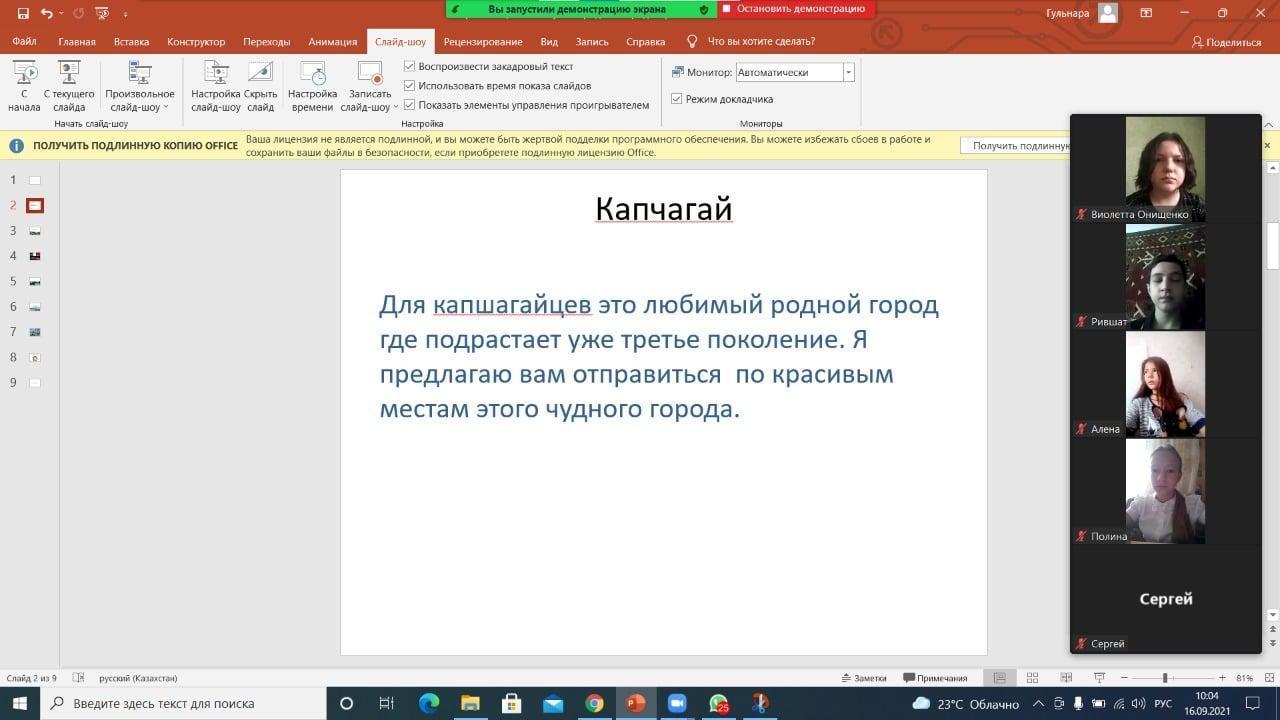Select slide 5 thumbnail in panel
This screenshot has height=720, width=1280.
35,282
